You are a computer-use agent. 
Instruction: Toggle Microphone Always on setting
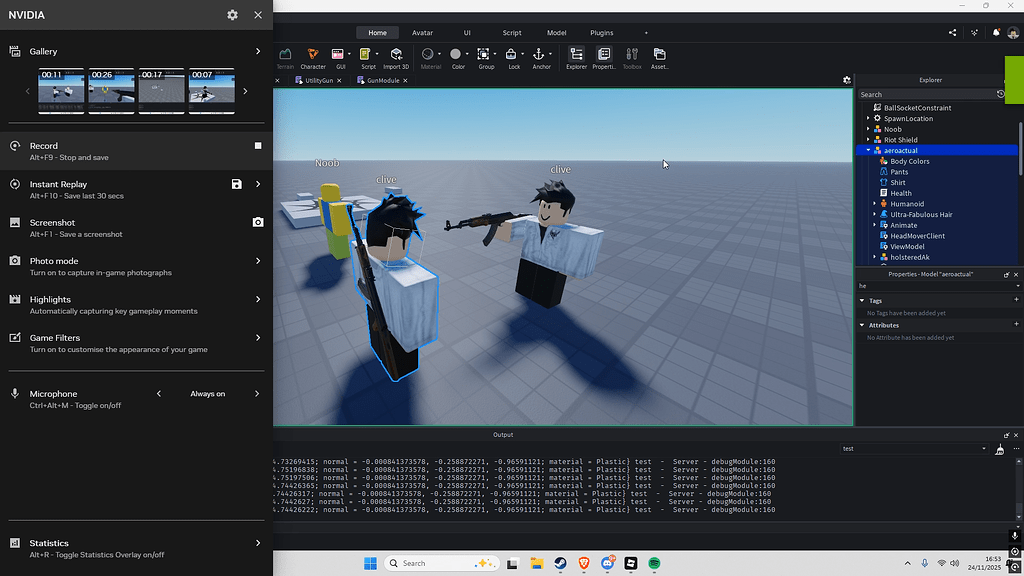click(207, 393)
